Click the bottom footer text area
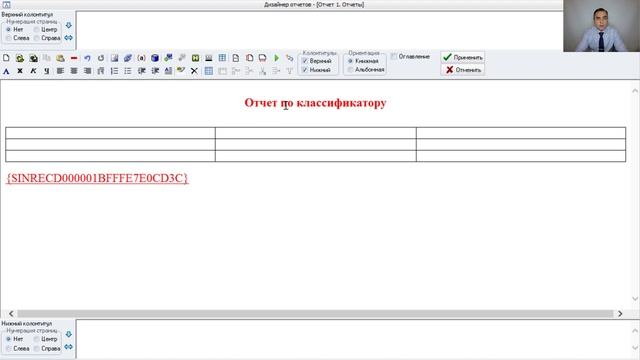This screenshot has height=360, width=640. [353, 340]
